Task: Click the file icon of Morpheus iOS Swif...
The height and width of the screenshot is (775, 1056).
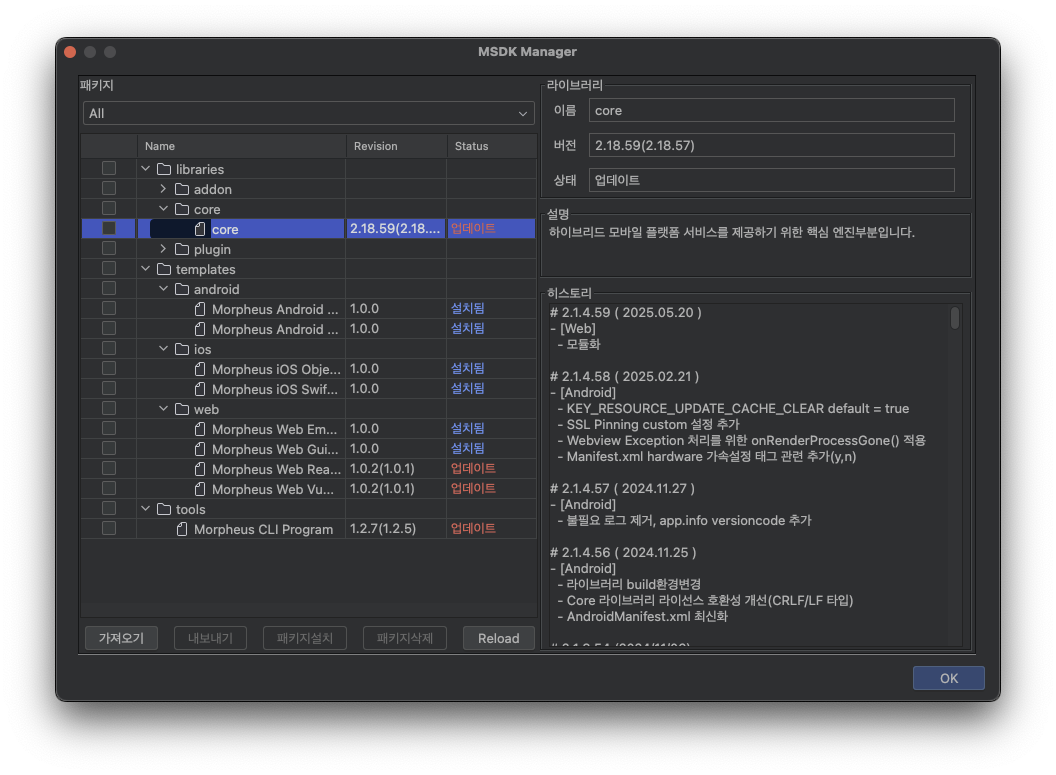Action: tap(200, 389)
